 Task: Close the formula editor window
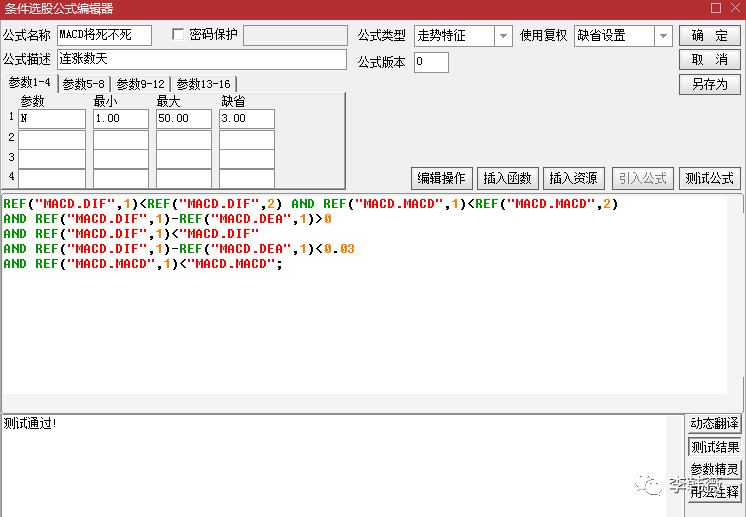(731, 8)
